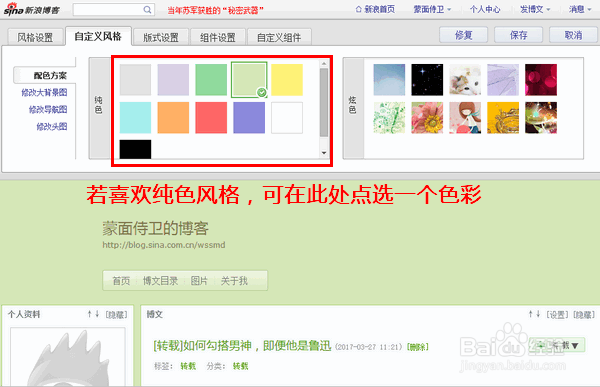
Task: Pick the yellow solid color
Action: coord(287,80)
